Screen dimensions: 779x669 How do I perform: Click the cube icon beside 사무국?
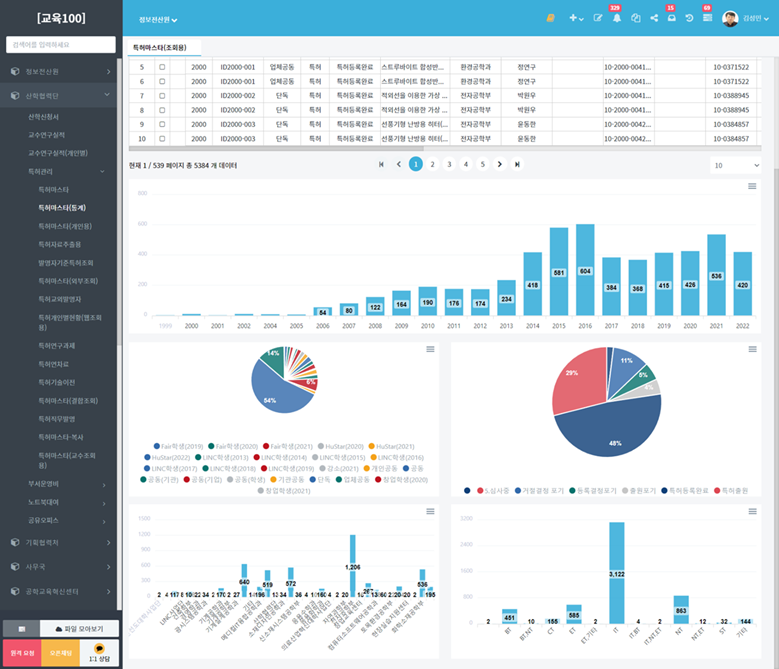(15, 566)
